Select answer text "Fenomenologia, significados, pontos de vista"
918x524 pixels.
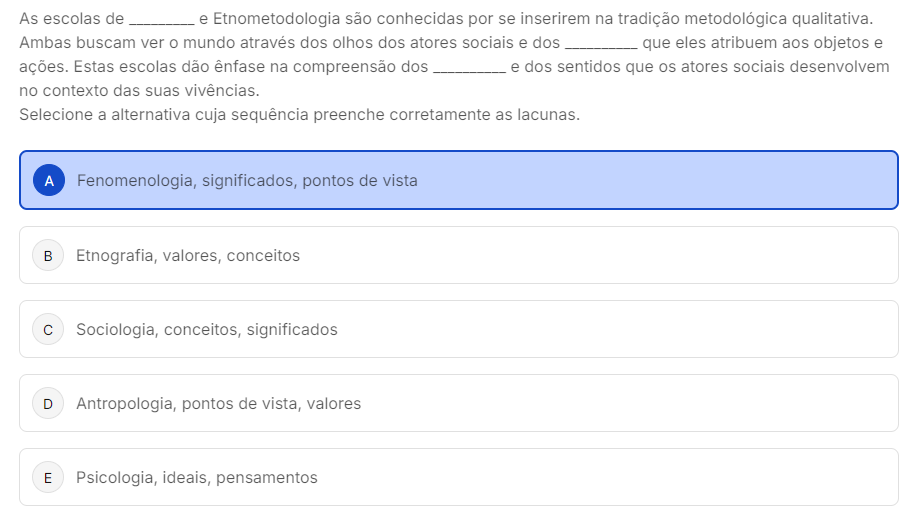pos(247,181)
